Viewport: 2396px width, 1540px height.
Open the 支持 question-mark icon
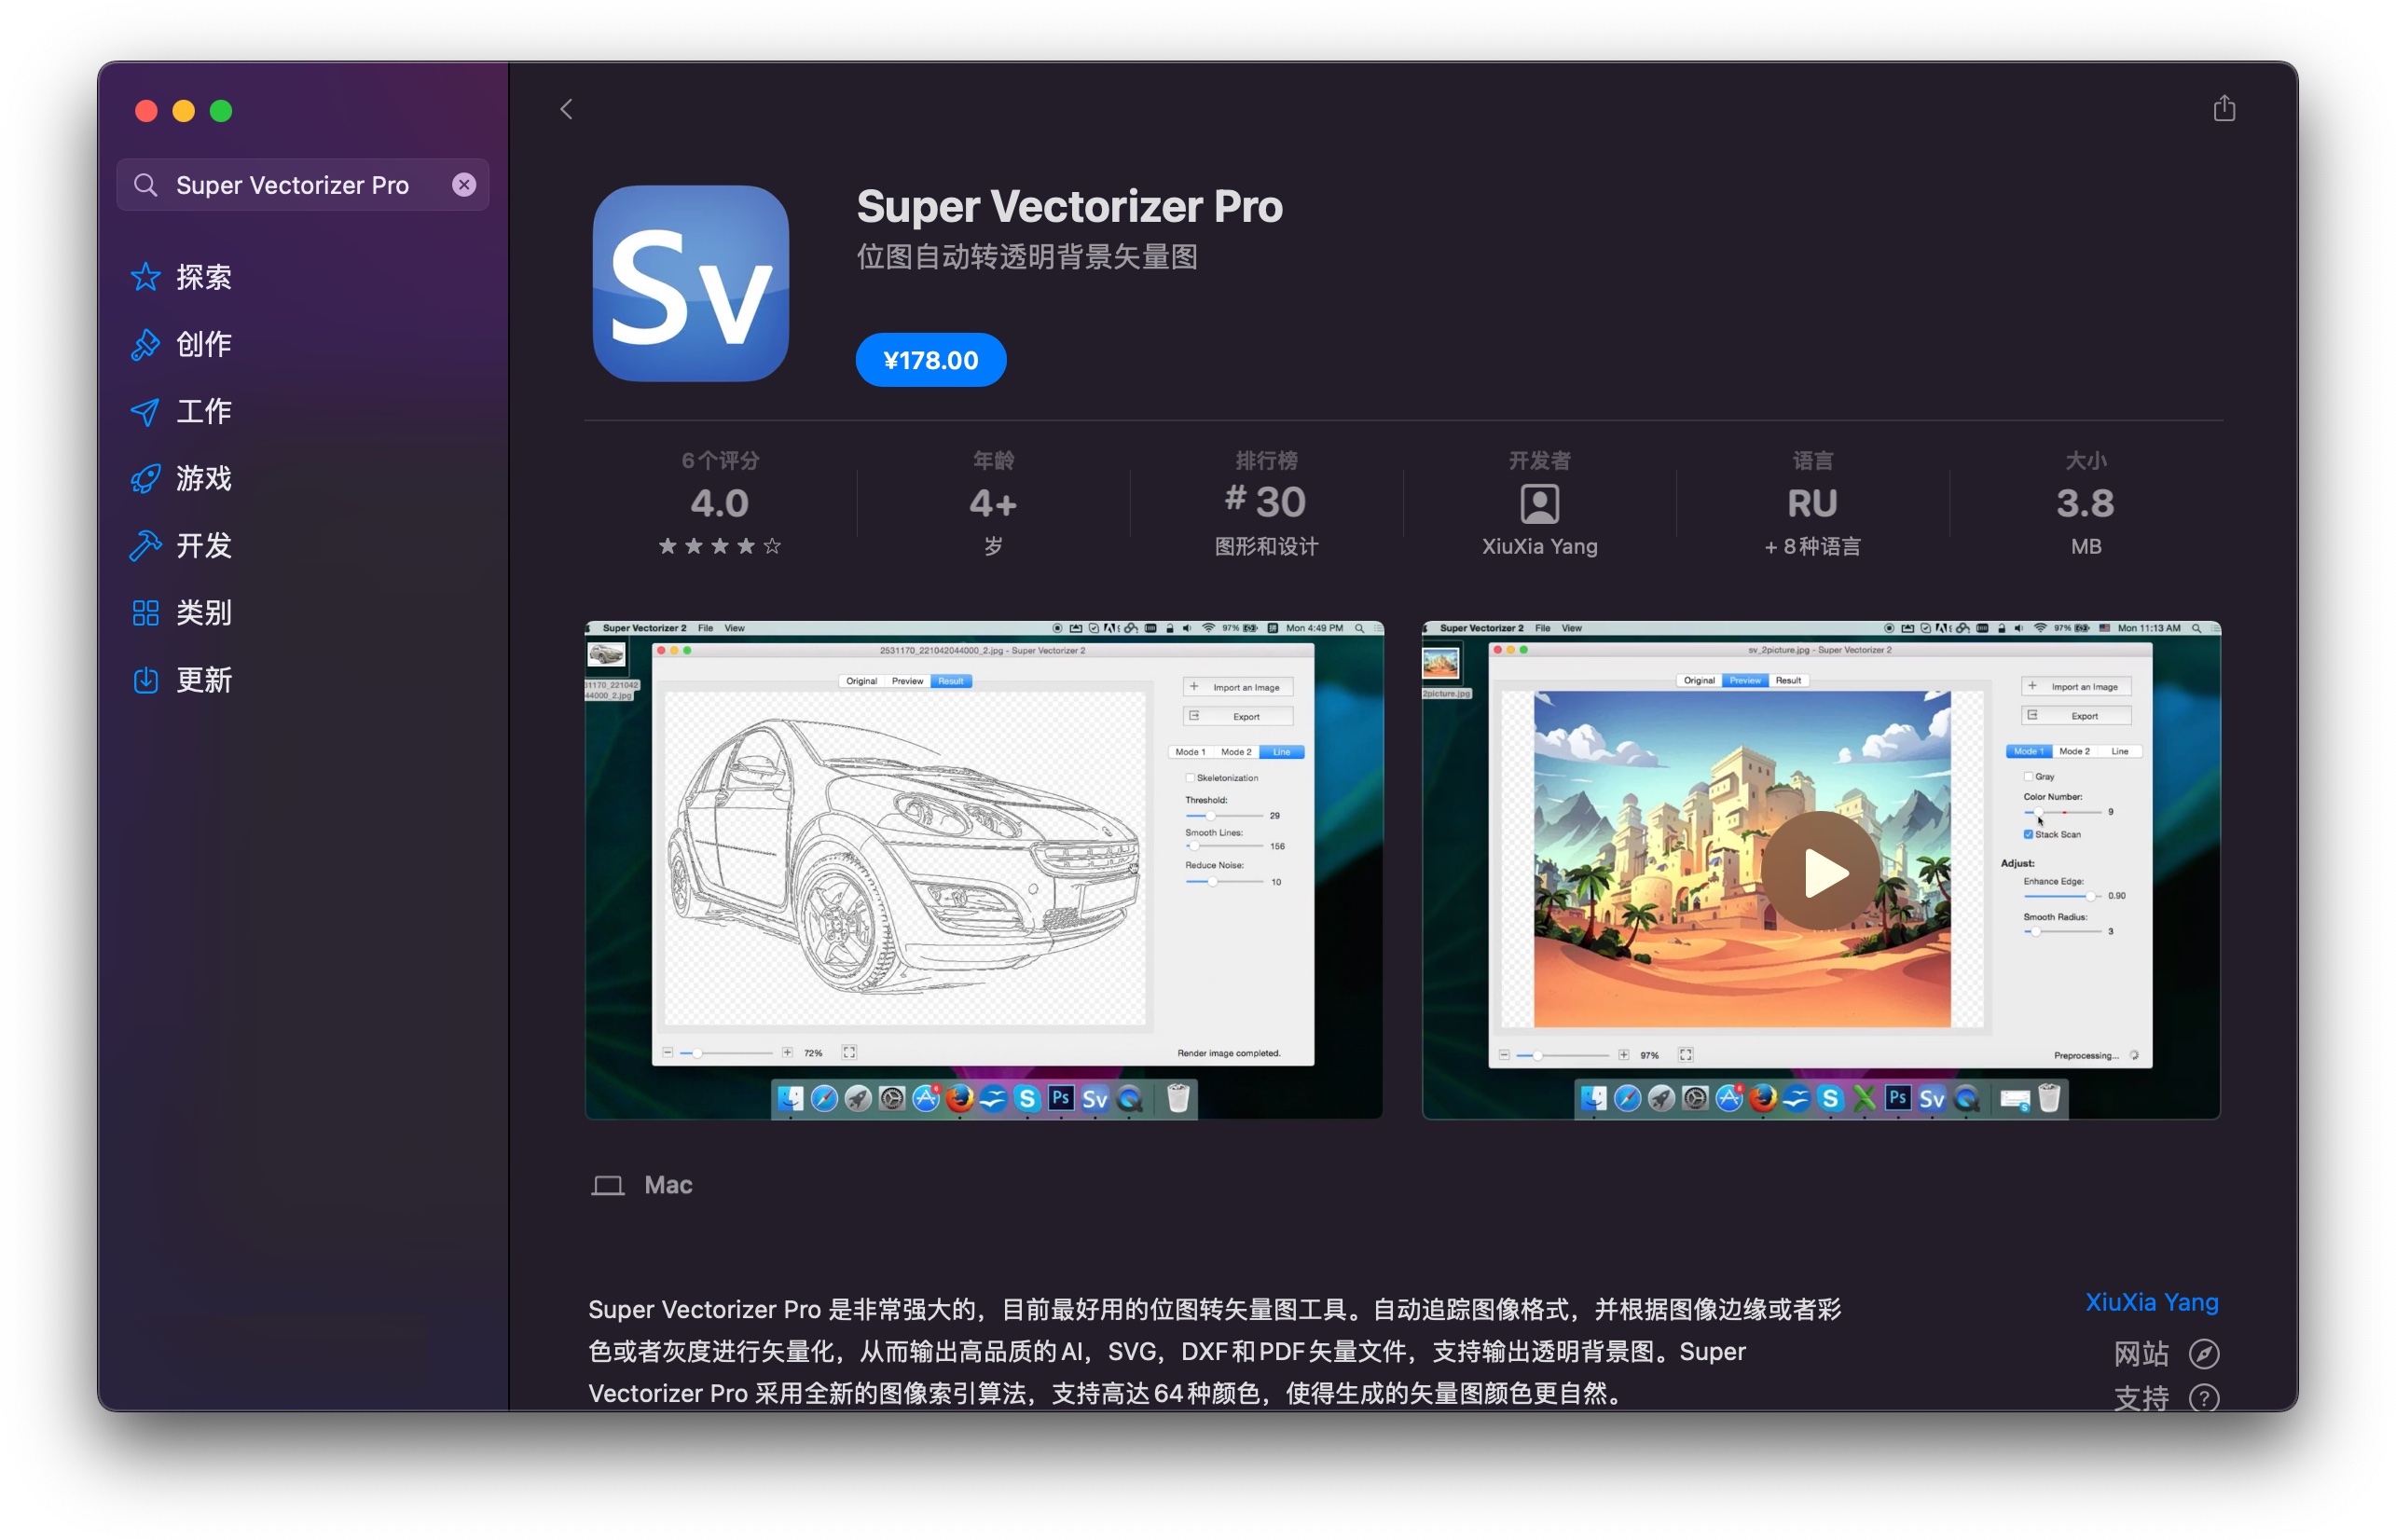pos(2204,1397)
